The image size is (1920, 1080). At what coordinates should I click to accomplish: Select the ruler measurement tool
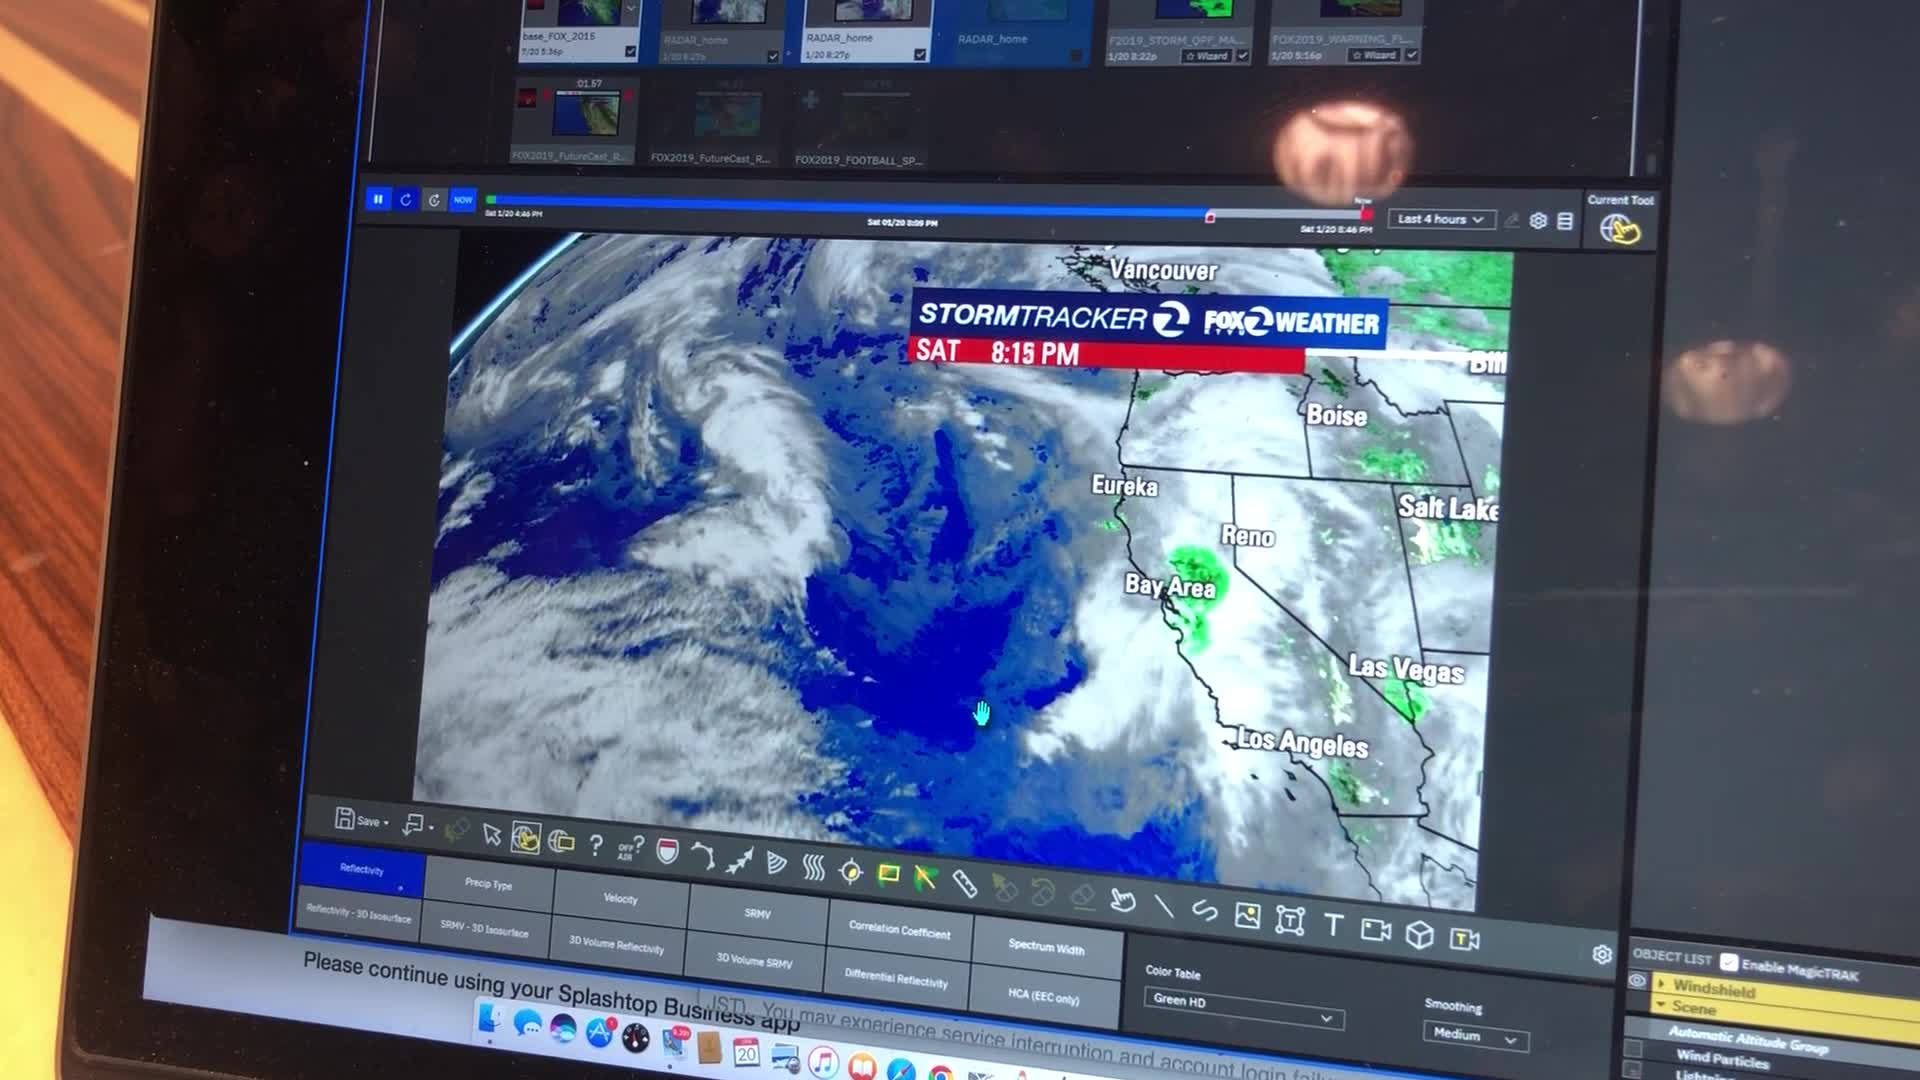click(x=964, y=883)
